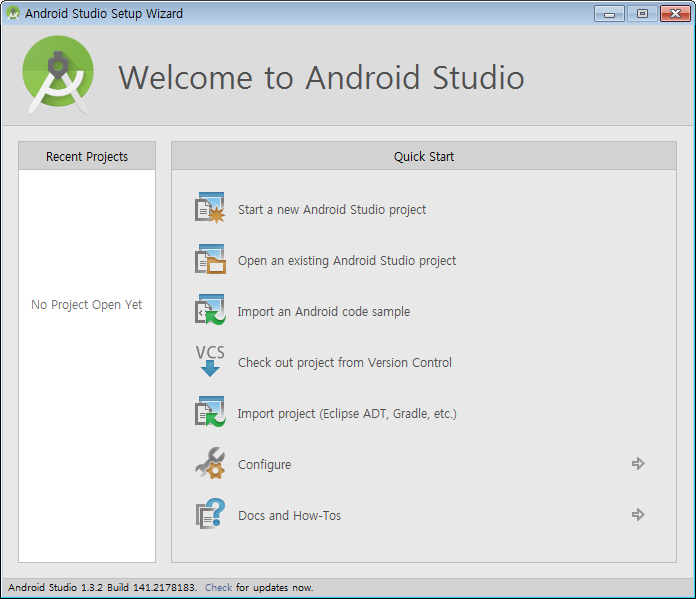Select Import project (Eclipse ADT, Gradle, etc.)
This screenshot has width=696, height=599.
tap(347, 414)
